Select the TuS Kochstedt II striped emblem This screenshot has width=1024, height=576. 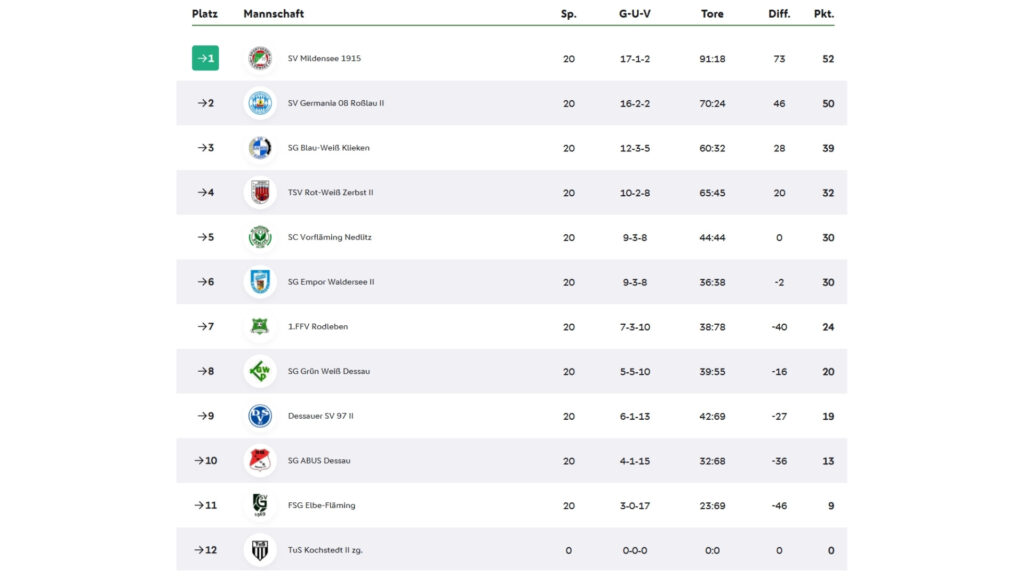(x=260, y=550)
